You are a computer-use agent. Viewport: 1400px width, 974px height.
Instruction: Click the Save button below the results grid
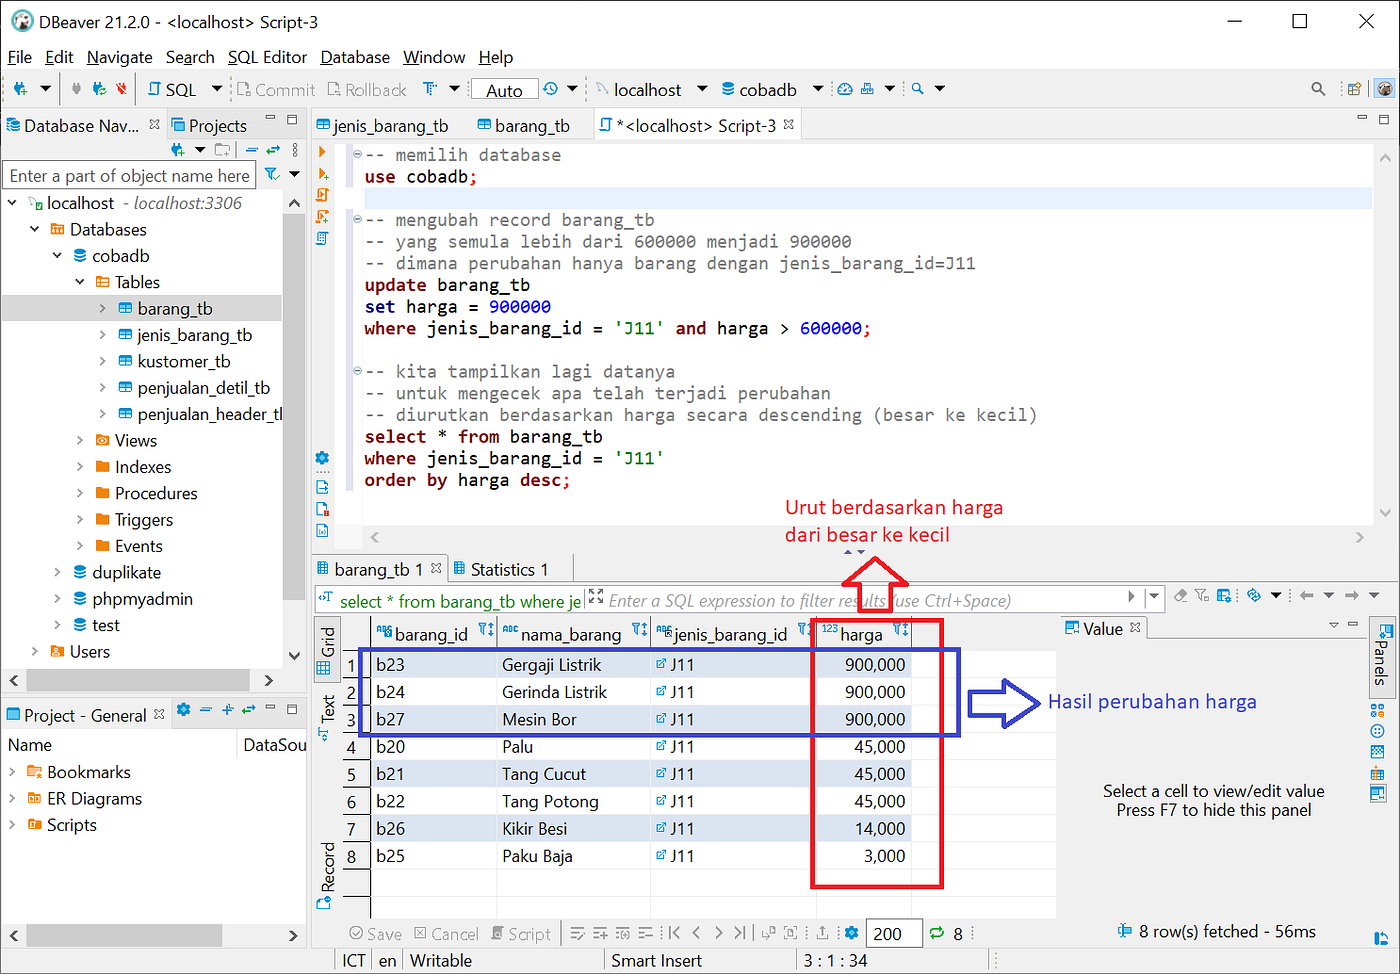pos(375,933)
